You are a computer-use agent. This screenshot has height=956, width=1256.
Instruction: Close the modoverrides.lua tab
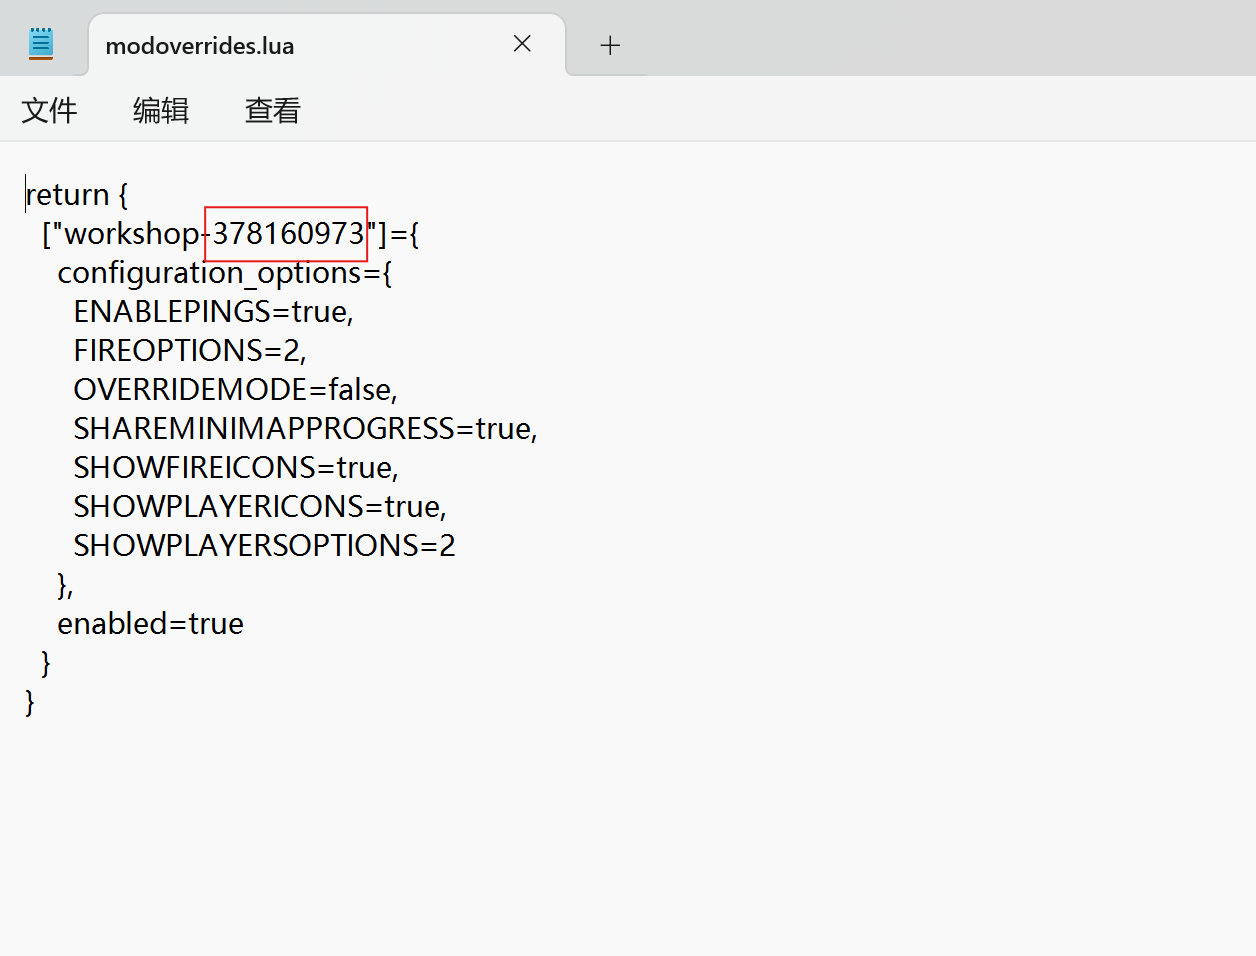[x=522, y=44]
